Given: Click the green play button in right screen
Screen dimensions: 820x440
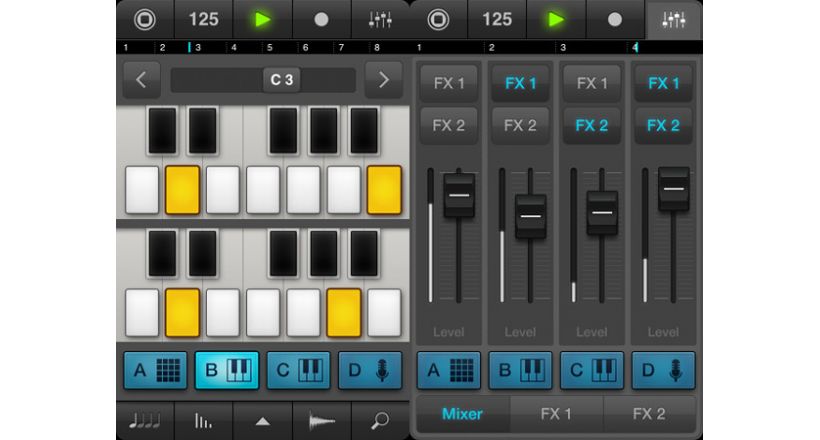Looking at the screenshot, I should (556, 20).
